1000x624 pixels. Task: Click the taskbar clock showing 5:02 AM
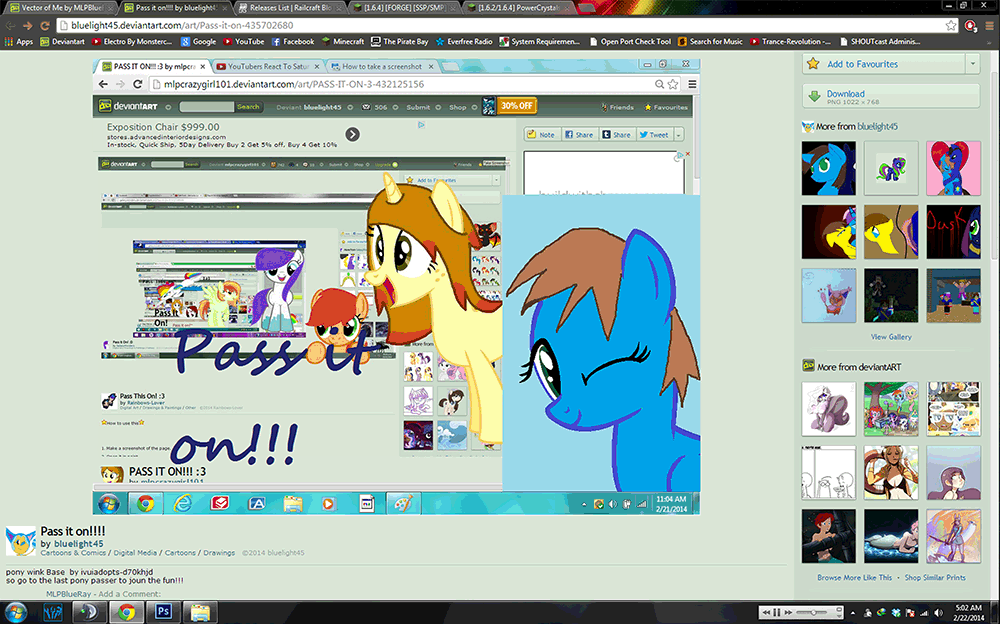pyautogui.click(x=968, y=613)
